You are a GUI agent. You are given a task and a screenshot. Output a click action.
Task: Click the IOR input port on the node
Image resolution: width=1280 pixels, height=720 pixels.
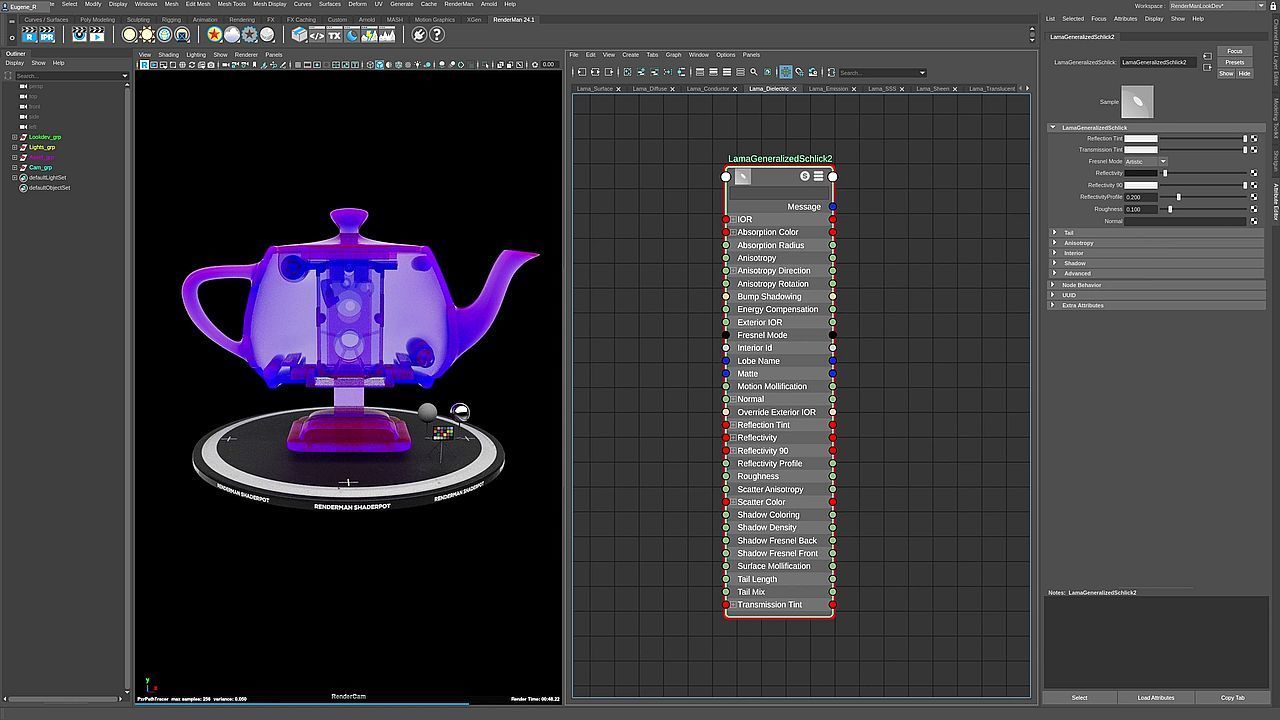click(x=726, y=219)
